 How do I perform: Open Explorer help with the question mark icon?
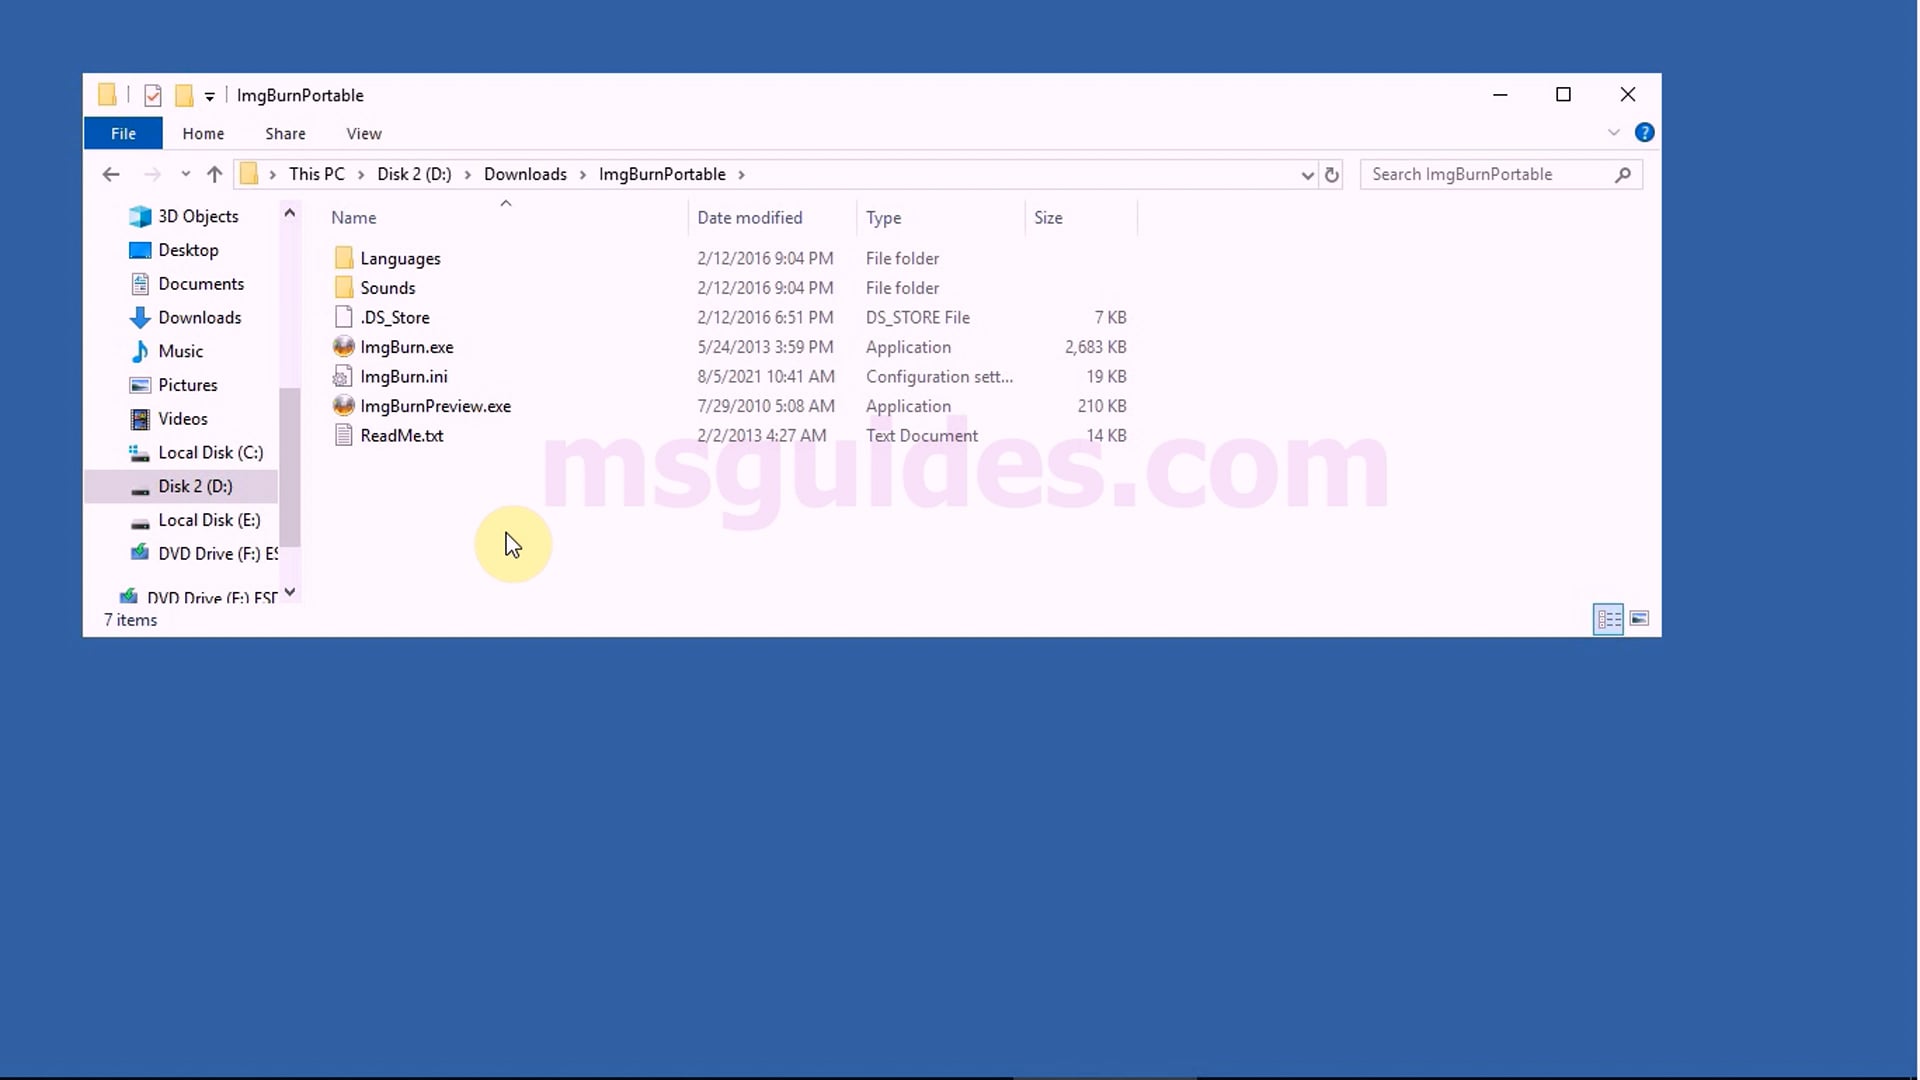(1645, 132)
